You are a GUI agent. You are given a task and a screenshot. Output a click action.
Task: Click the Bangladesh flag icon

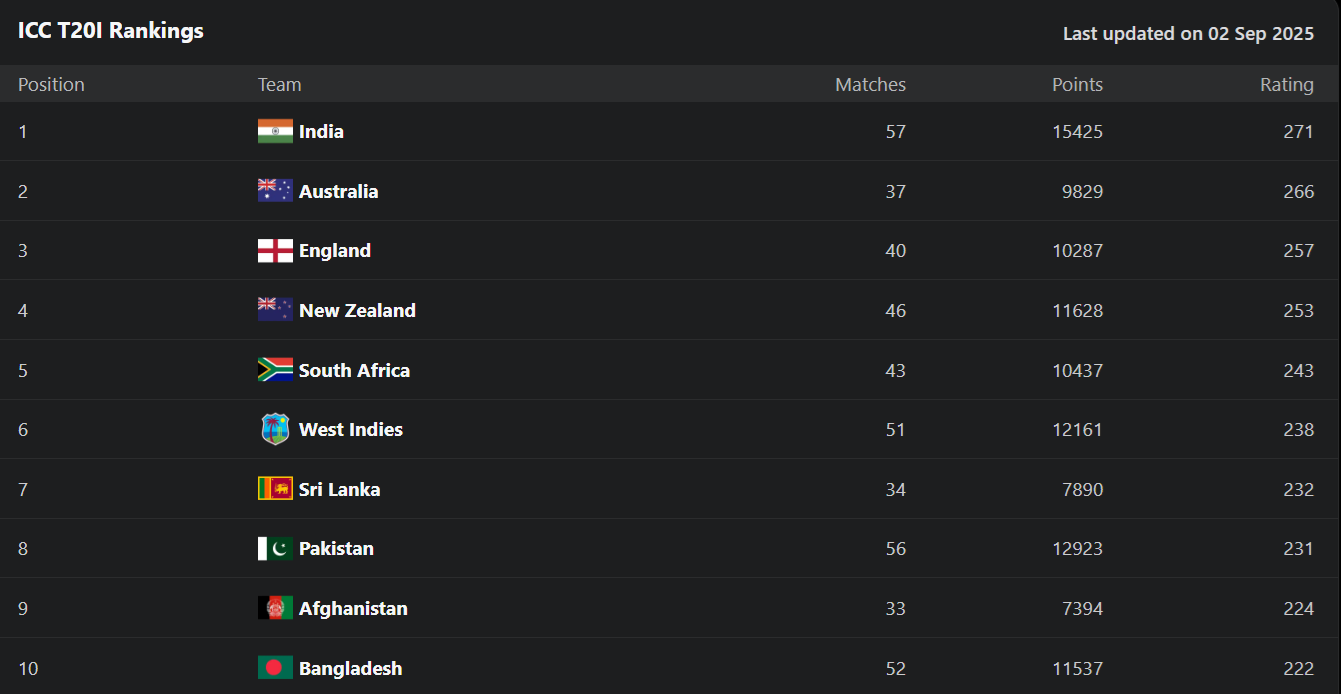click(x=275, y=668)
